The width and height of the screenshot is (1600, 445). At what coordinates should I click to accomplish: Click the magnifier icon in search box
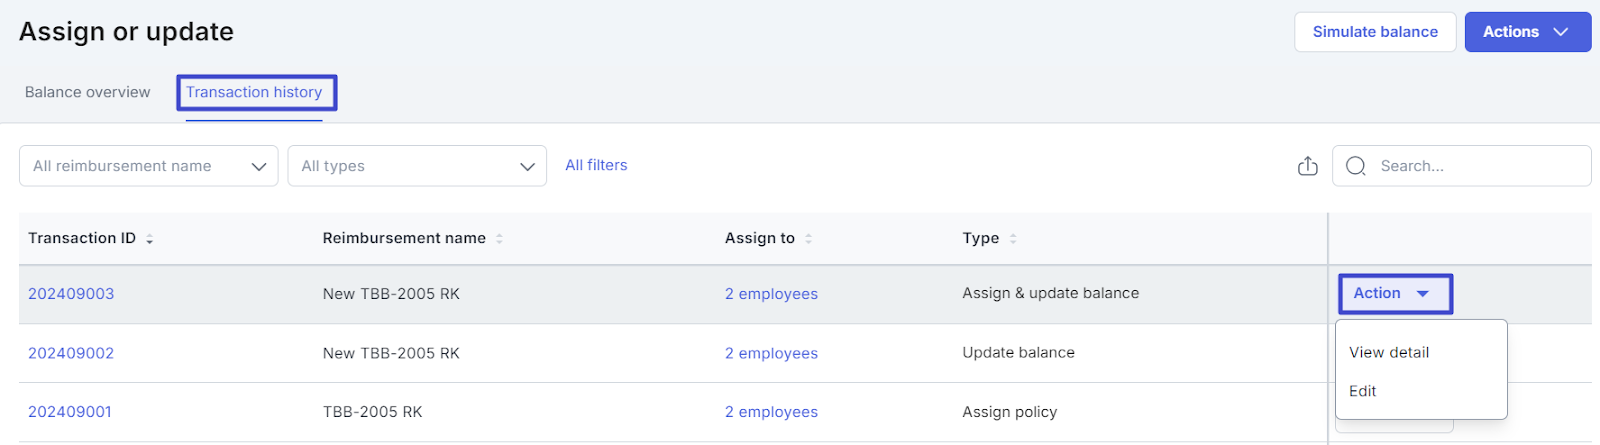tap(1355, 166)
